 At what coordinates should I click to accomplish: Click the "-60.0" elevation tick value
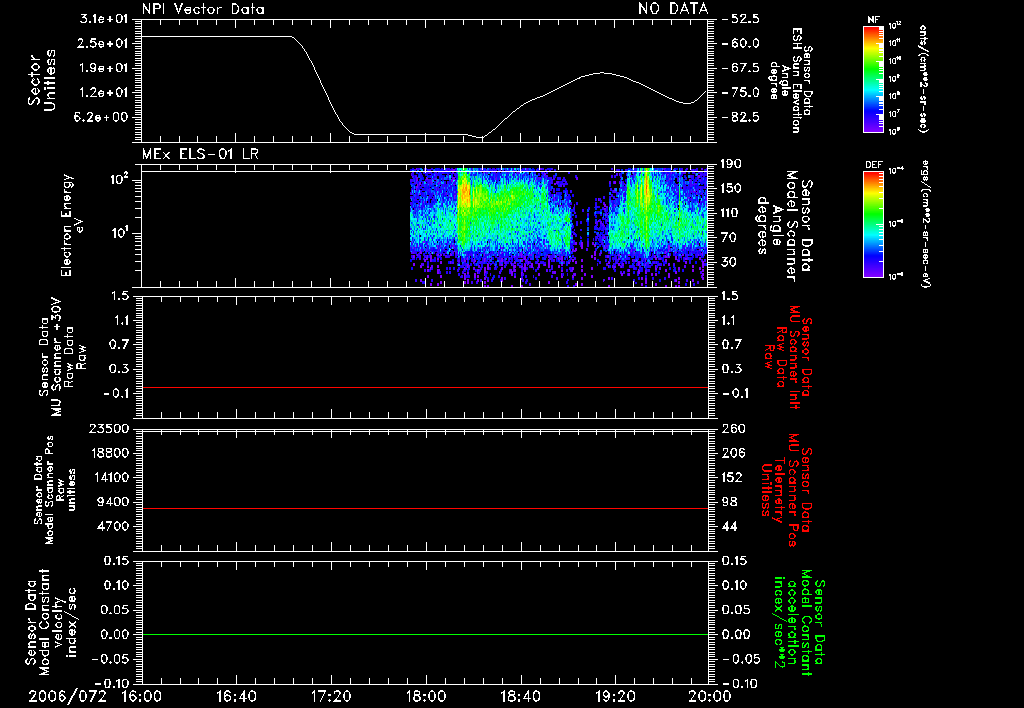[x=741, y=43]
